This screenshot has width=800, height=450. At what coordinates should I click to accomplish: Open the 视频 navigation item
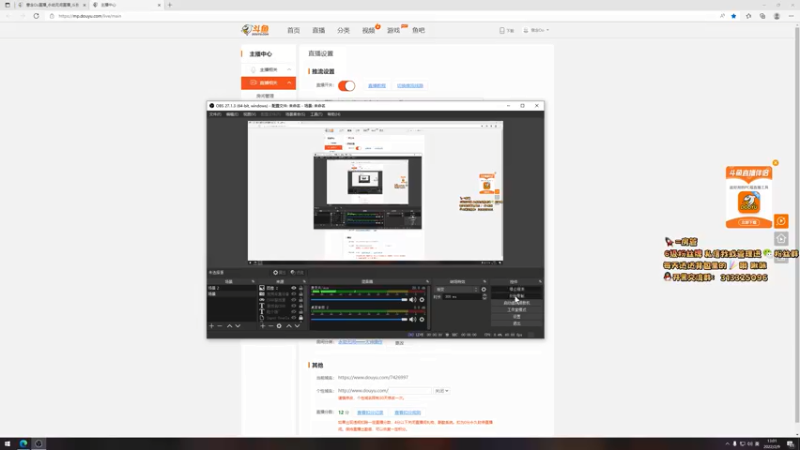pos(368,31)
